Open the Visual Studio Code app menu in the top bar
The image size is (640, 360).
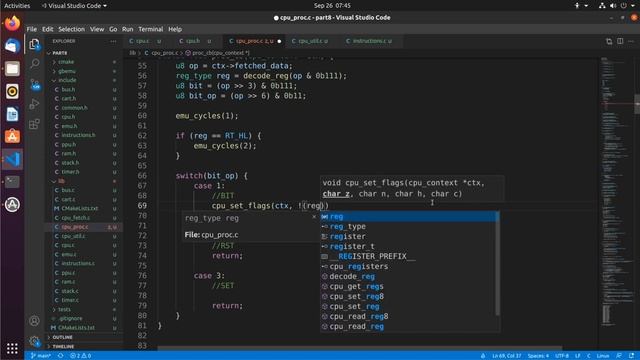point(74,6)
